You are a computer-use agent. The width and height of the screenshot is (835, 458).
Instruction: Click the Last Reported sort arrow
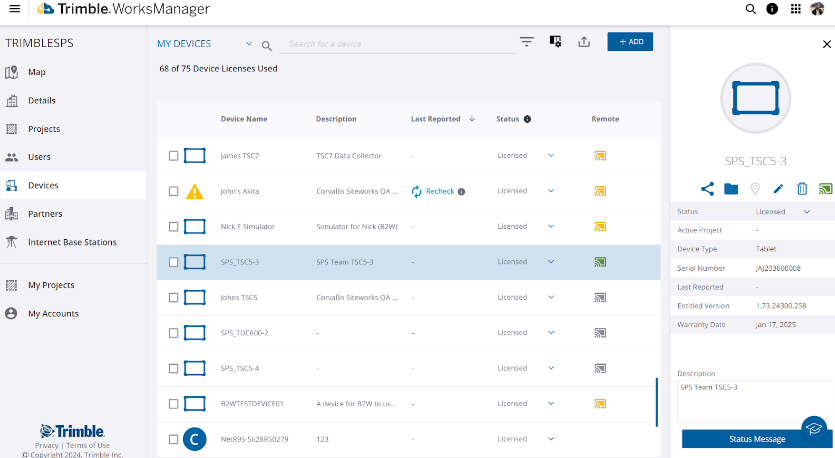[x=472, y=119]
